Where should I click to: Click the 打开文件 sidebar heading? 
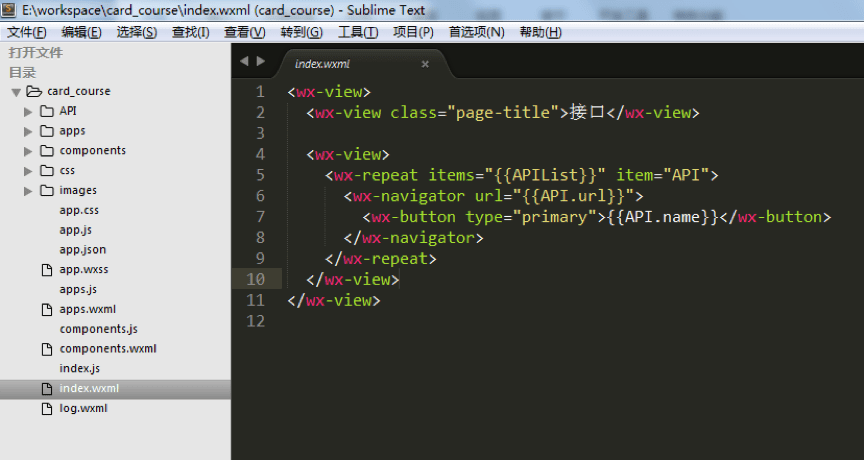point(36,53)
